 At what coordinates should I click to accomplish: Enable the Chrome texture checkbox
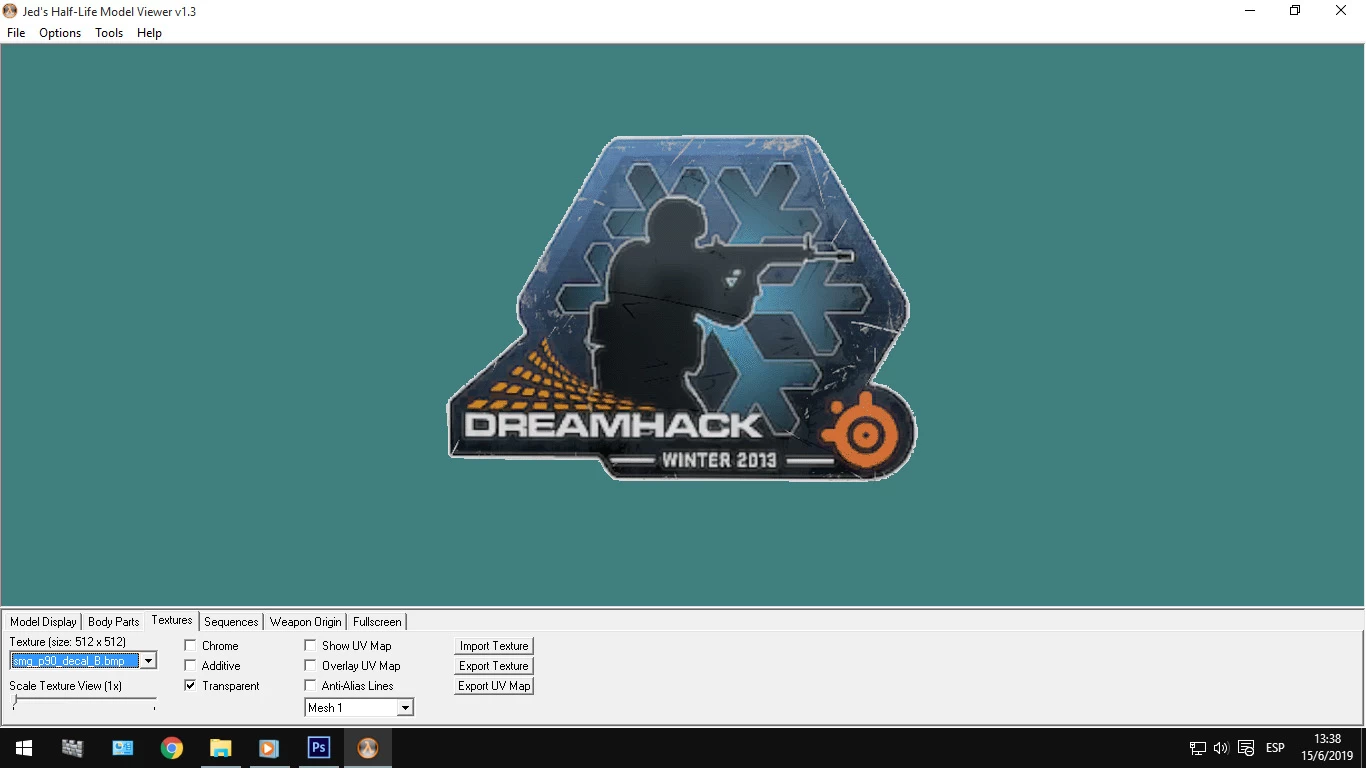(190, 646)
